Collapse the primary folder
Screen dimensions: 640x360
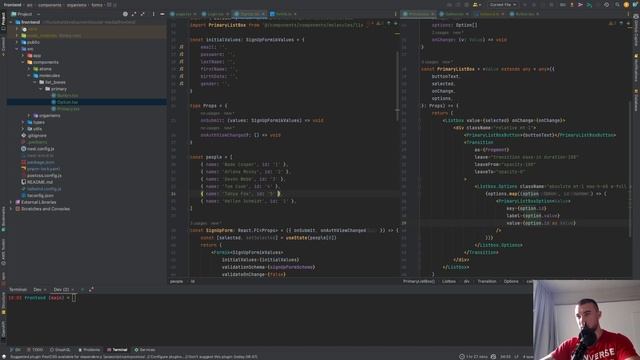click(x=41, y=89)
